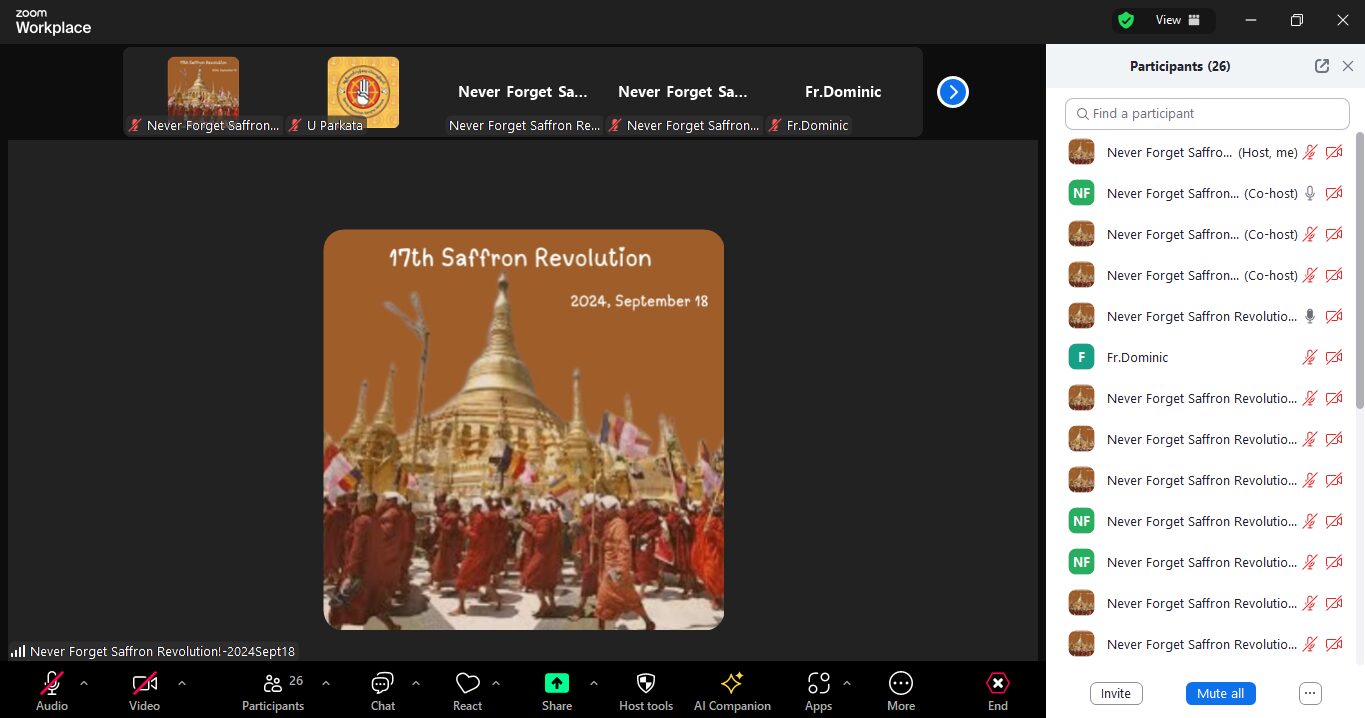Viewport: 1365px width, 718px height.
Task: Open share options arrow beside Share
Action: pos(594,683)
